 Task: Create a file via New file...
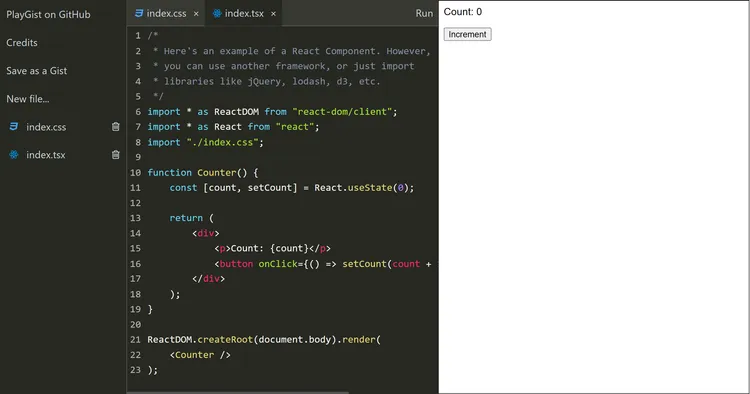[x=28, y=99]
